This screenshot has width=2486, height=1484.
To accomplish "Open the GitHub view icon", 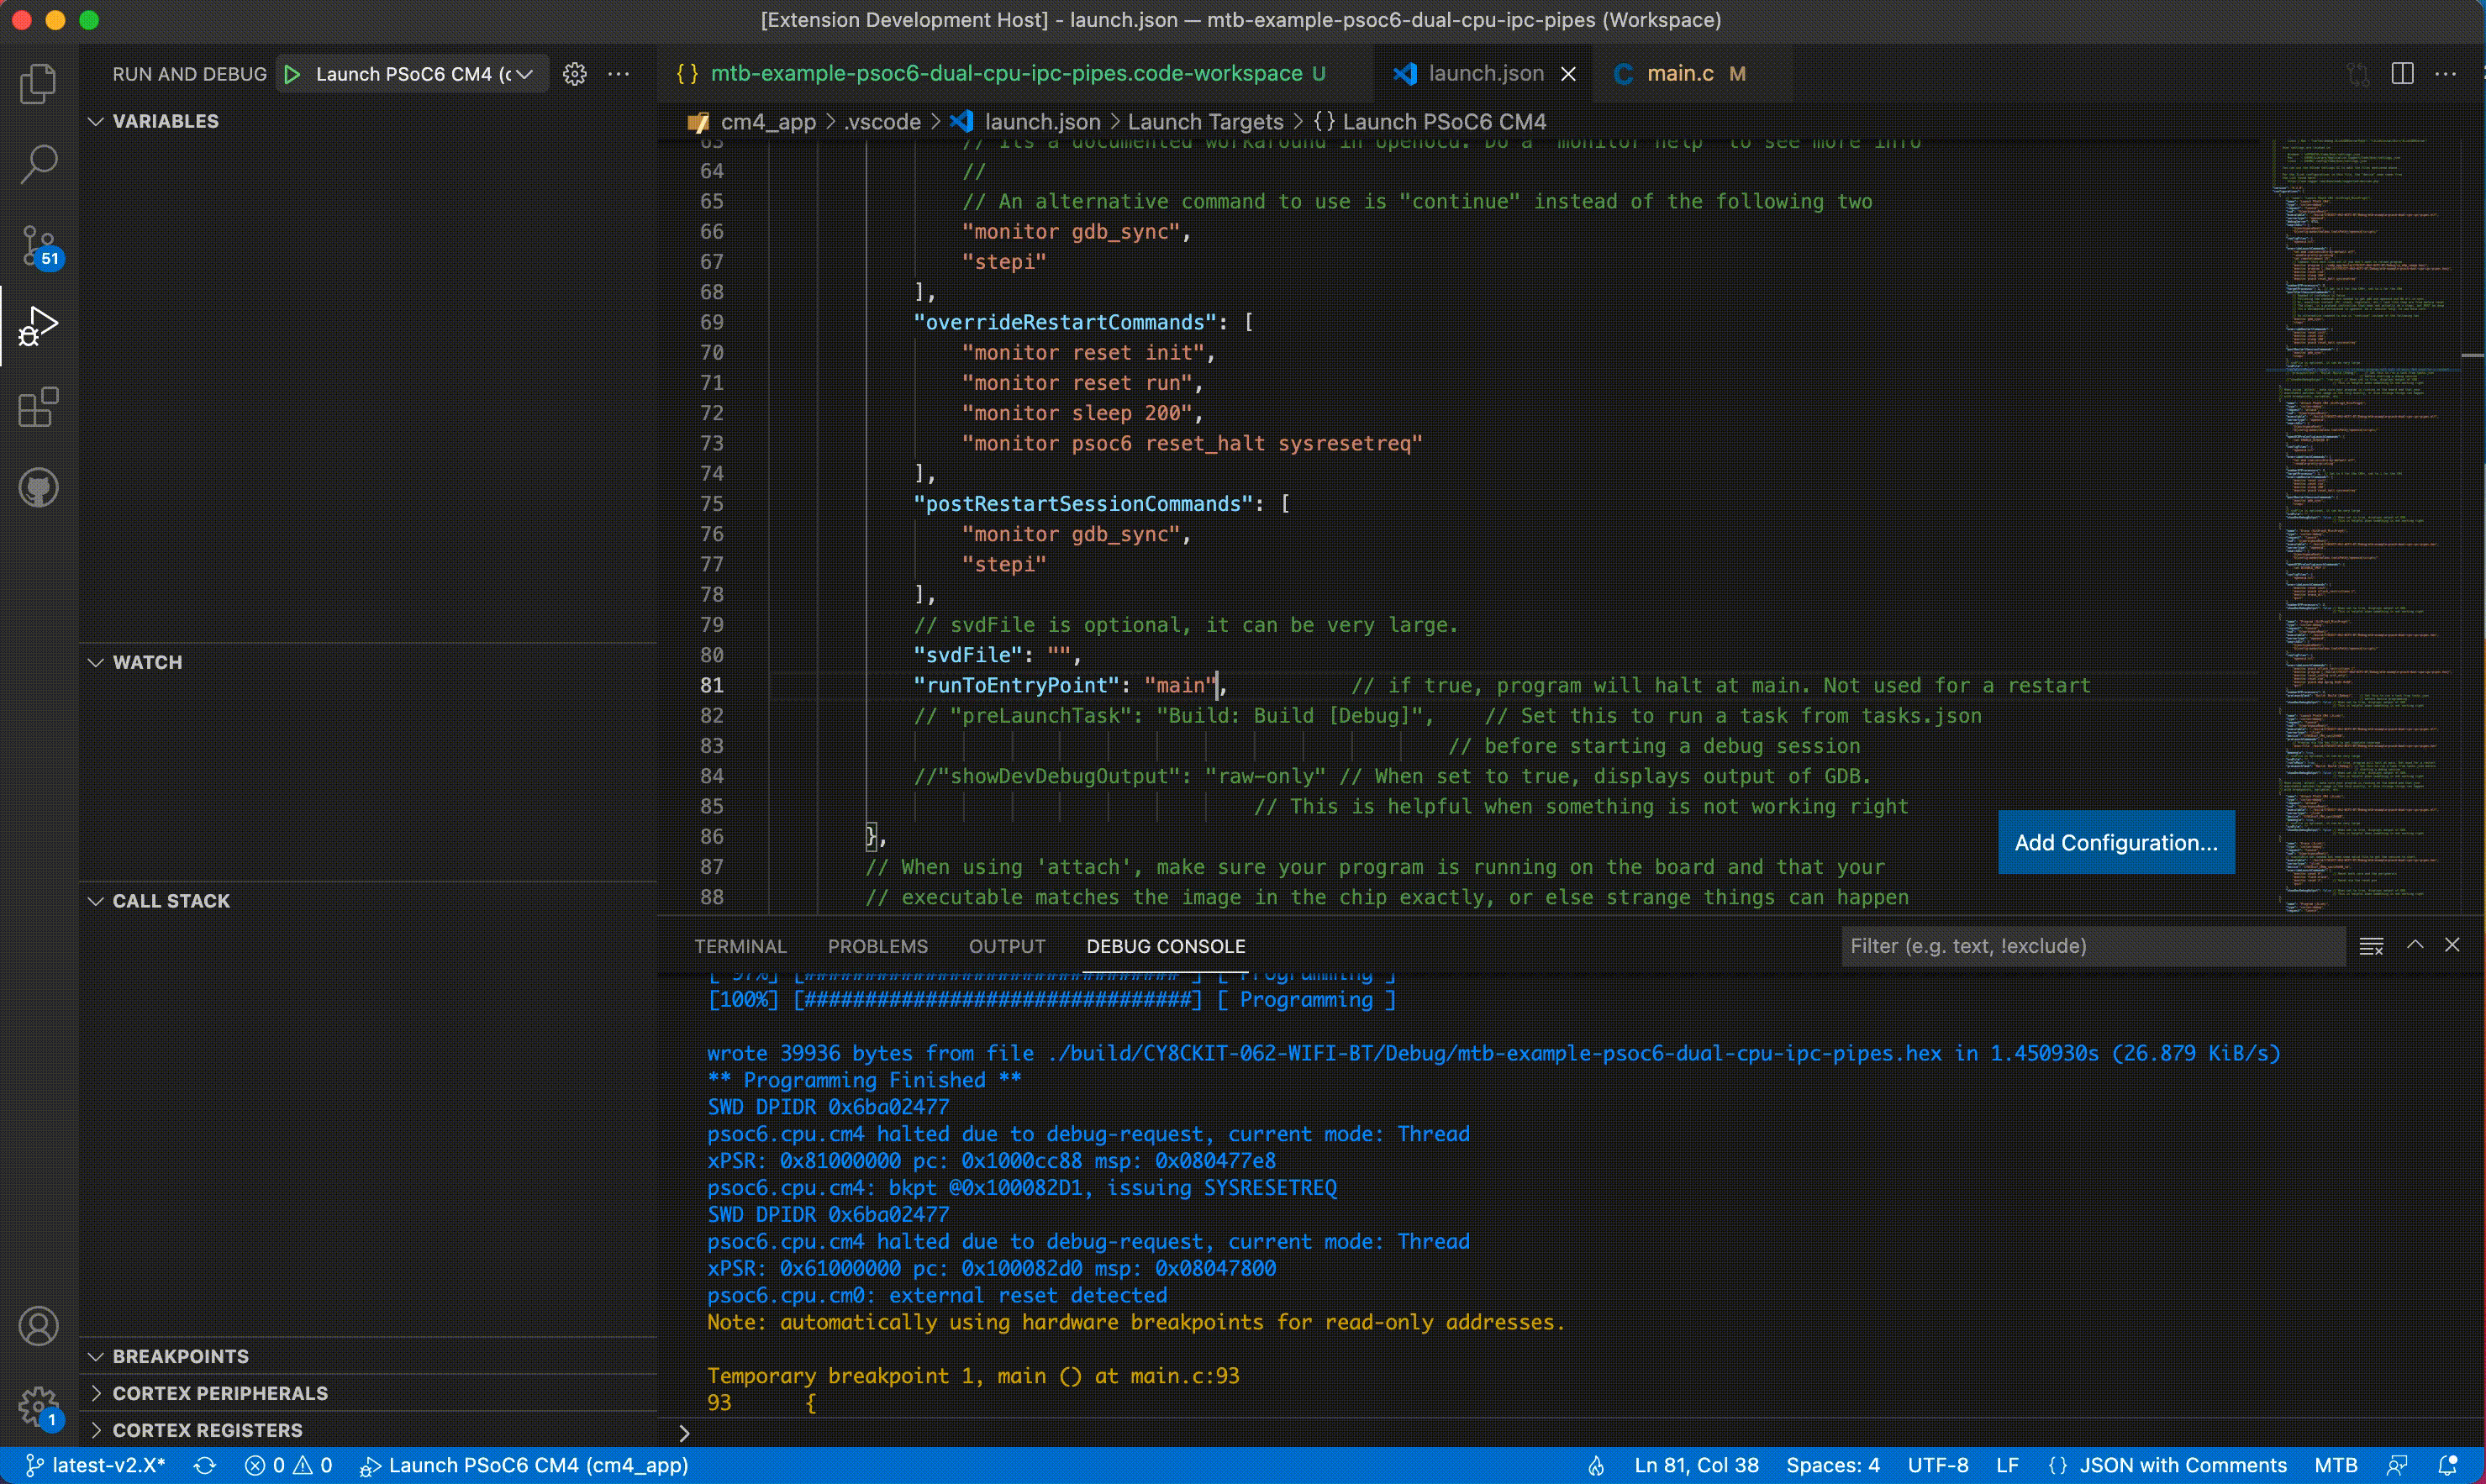I will point(38,488).
